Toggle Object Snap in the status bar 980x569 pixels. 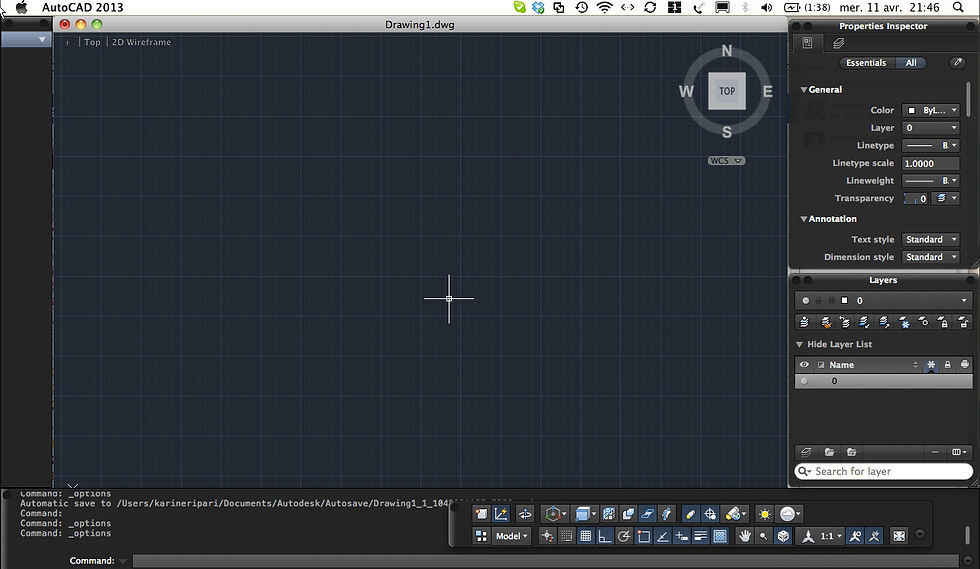tap(642, 536)
